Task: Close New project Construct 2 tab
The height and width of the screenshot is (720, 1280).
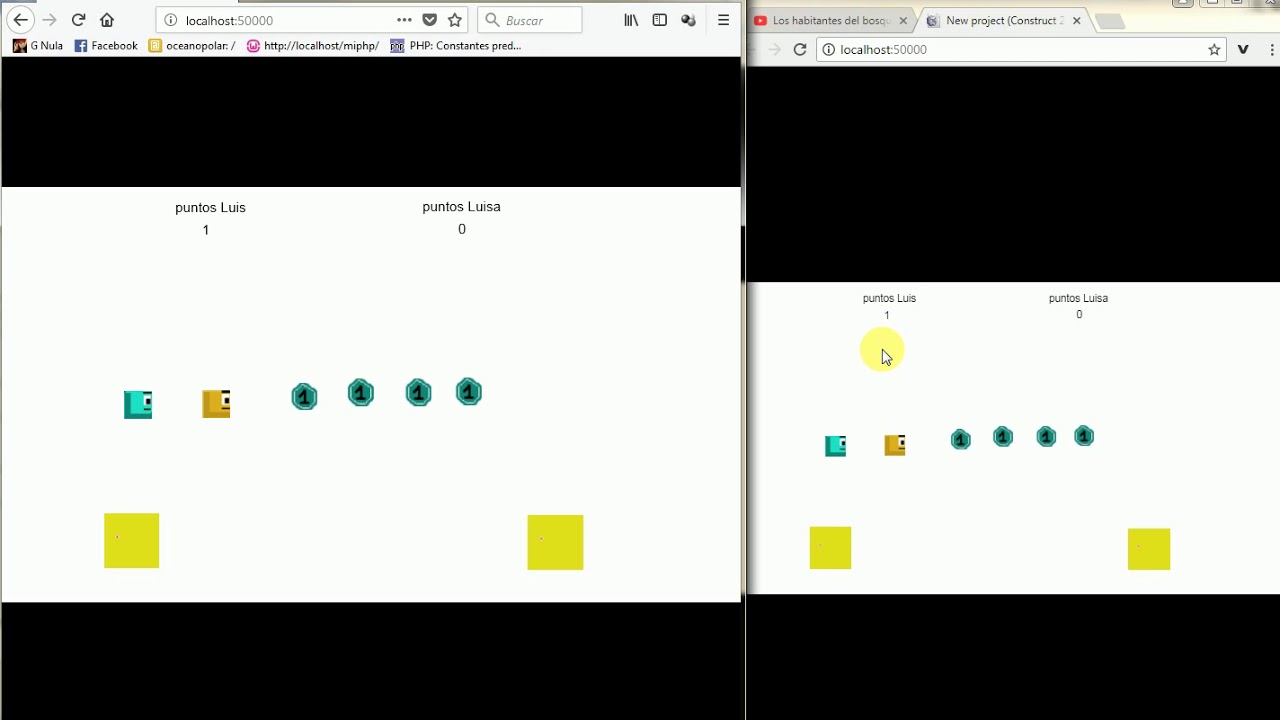Action: [x=1076, y=20]
